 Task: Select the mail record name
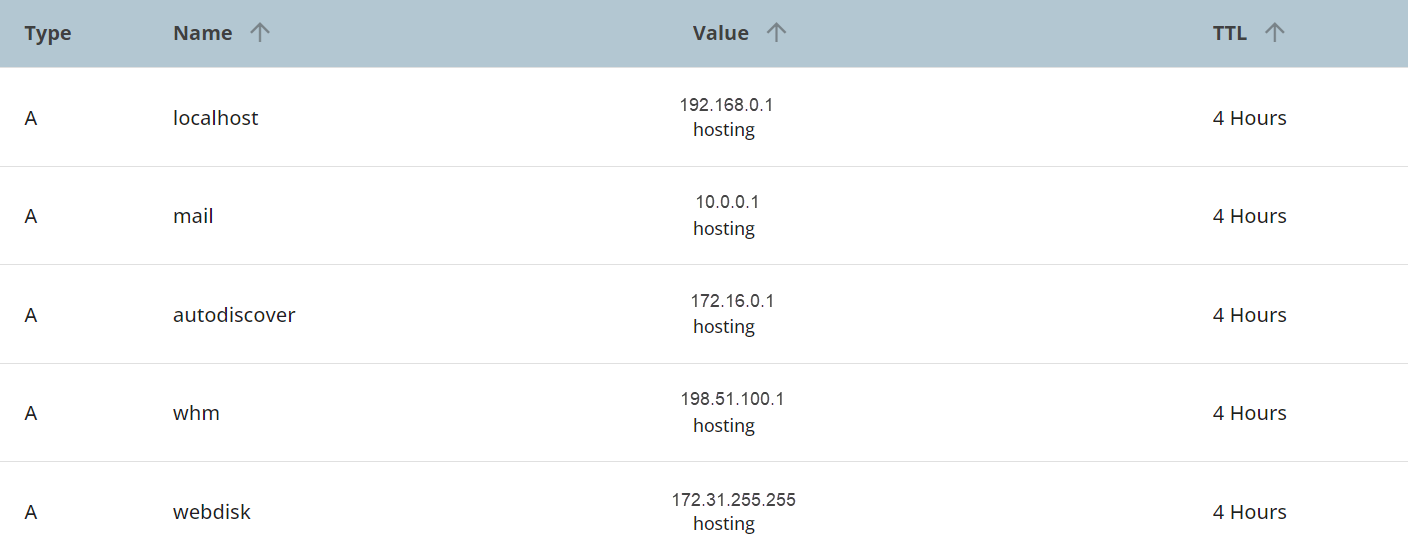coord(193,216)
